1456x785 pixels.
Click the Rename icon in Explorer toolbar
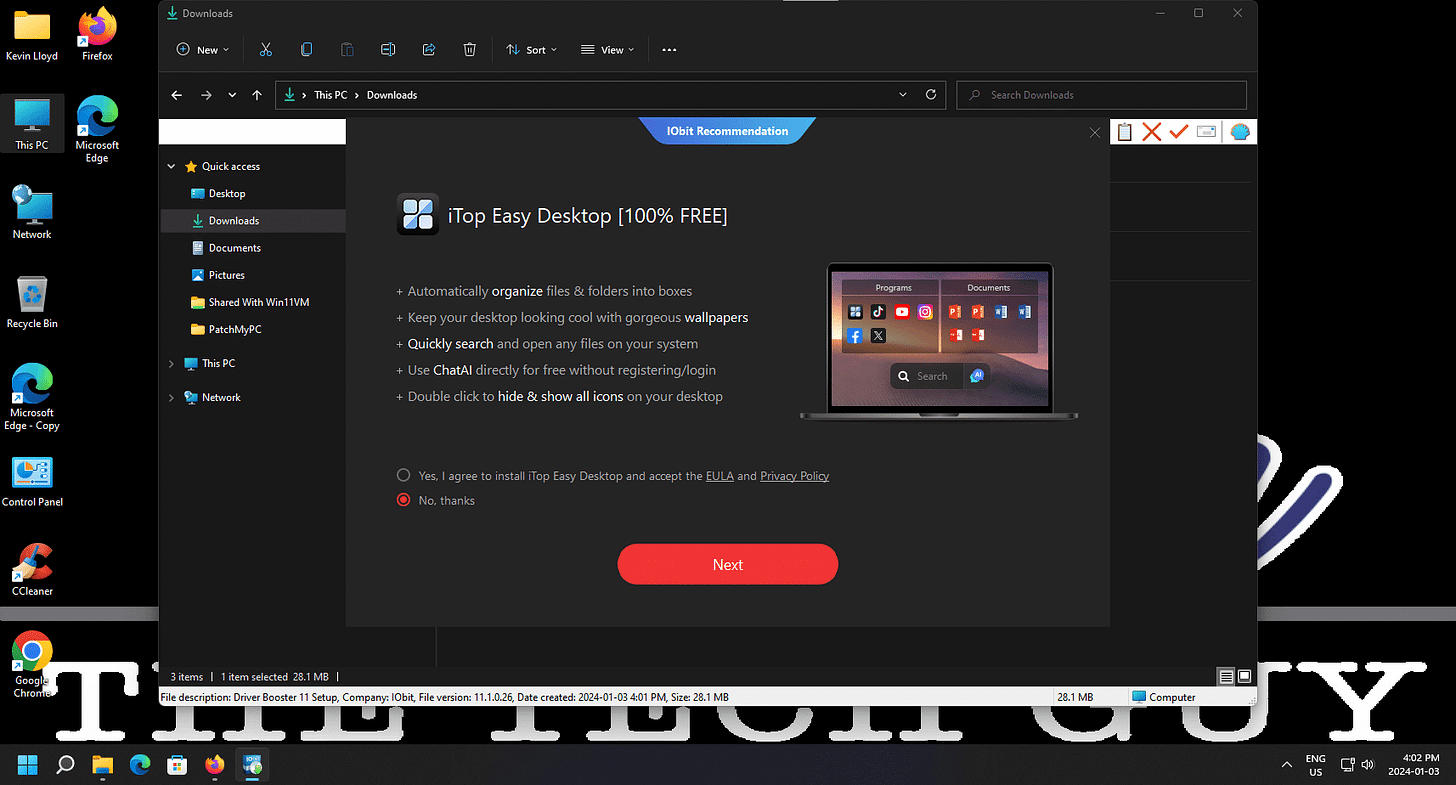click(388, 50)
